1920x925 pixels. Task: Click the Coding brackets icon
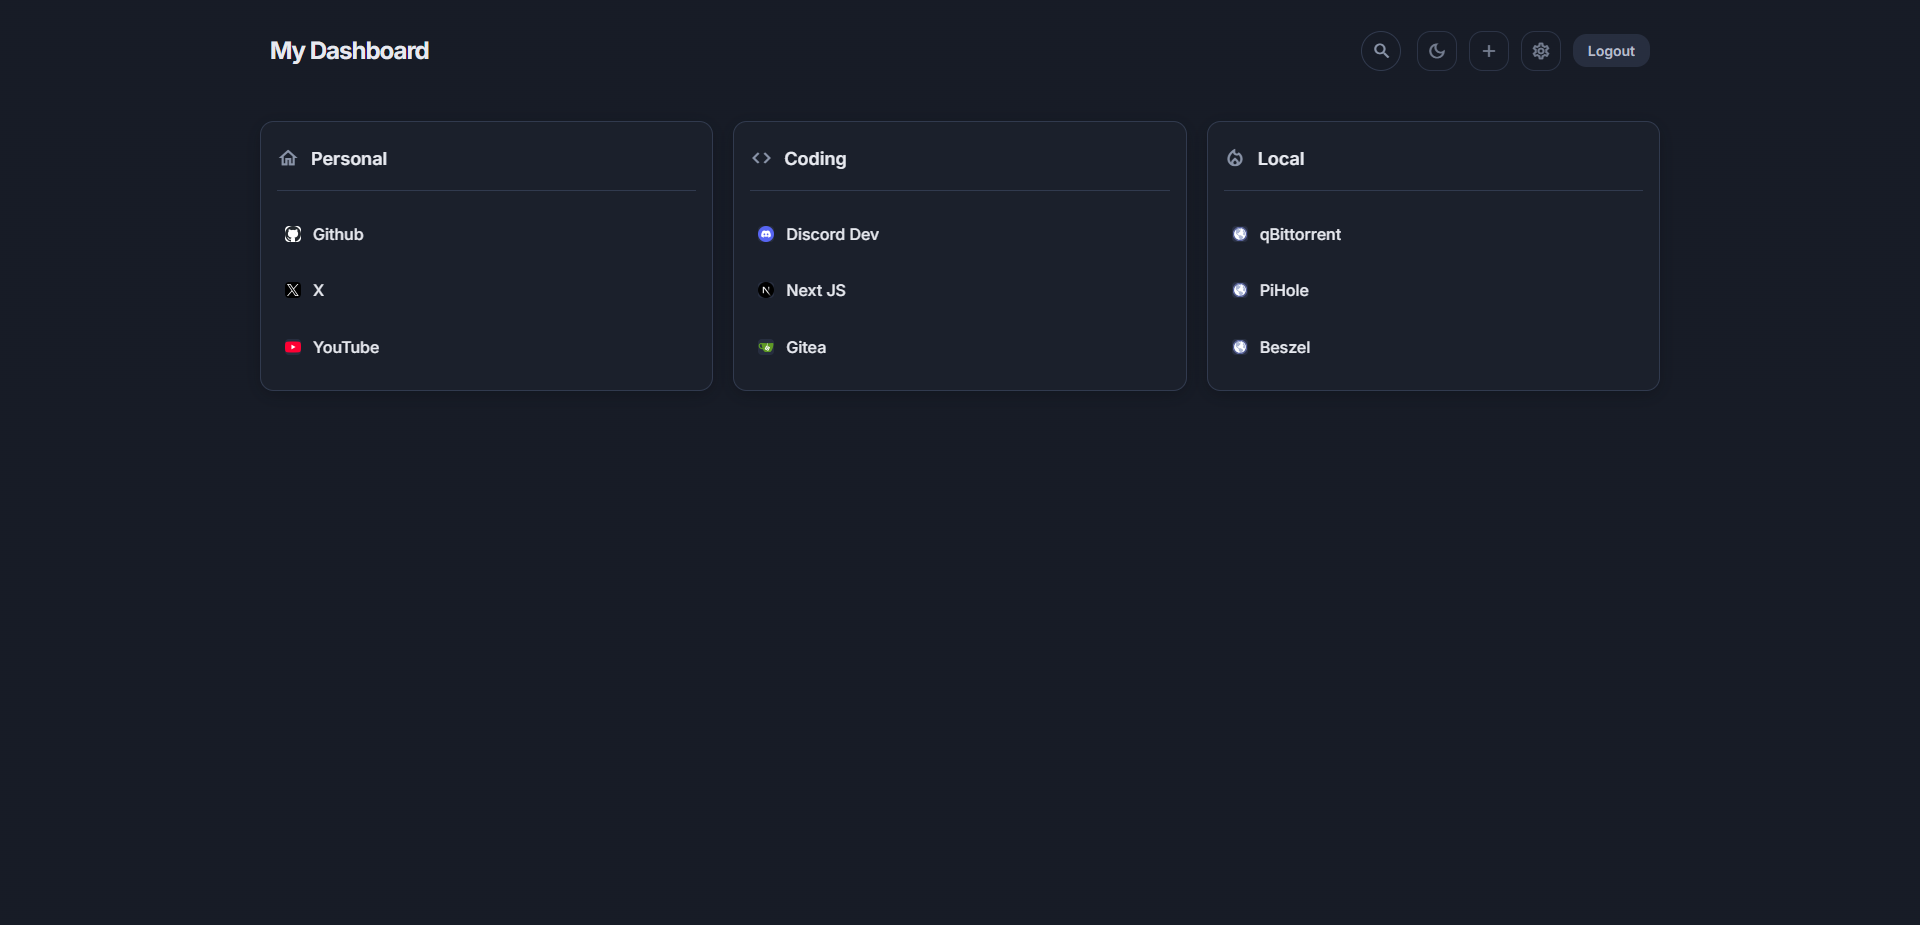(x=761, y=158)
